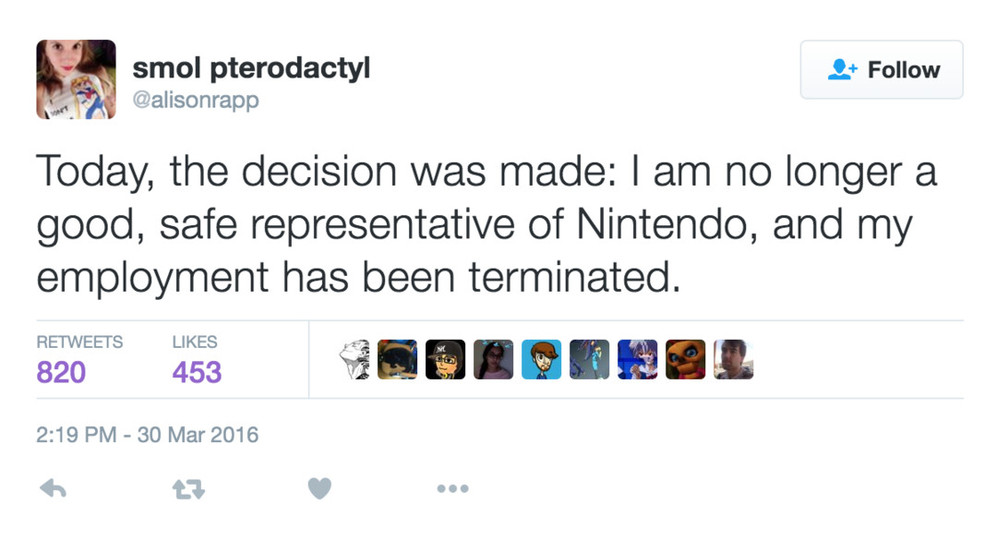
Task: Click the white-haired anime character avatar
Action: (637, 360)
